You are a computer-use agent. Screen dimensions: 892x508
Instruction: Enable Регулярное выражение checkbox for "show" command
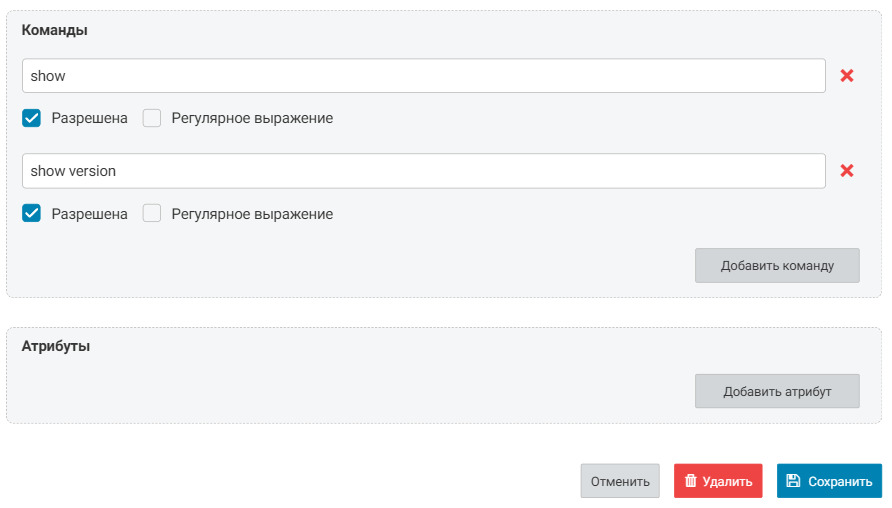click(152, 118)
